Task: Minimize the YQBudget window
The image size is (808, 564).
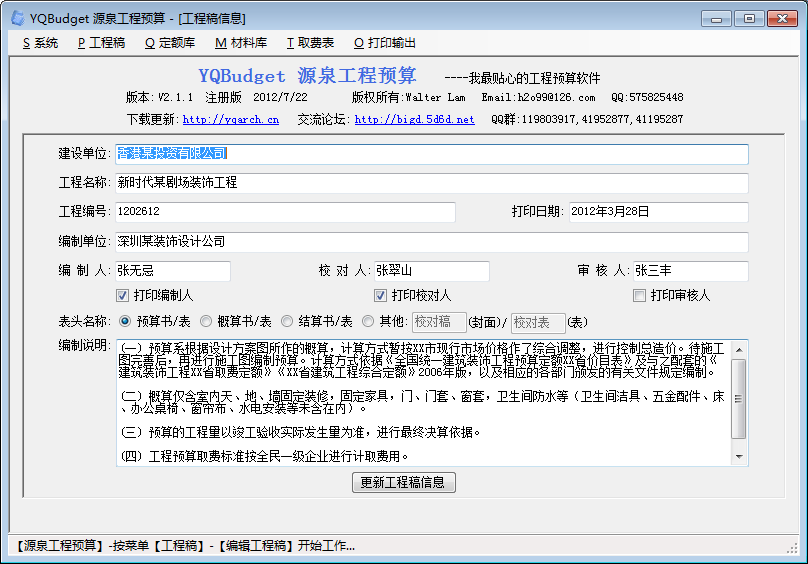Action: point(716,19)
